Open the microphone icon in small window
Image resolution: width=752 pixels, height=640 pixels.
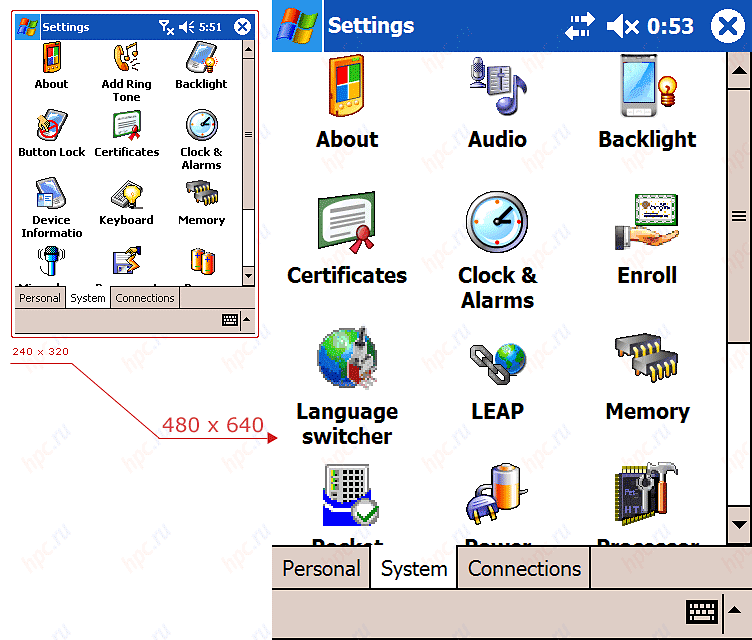[51, 261]
